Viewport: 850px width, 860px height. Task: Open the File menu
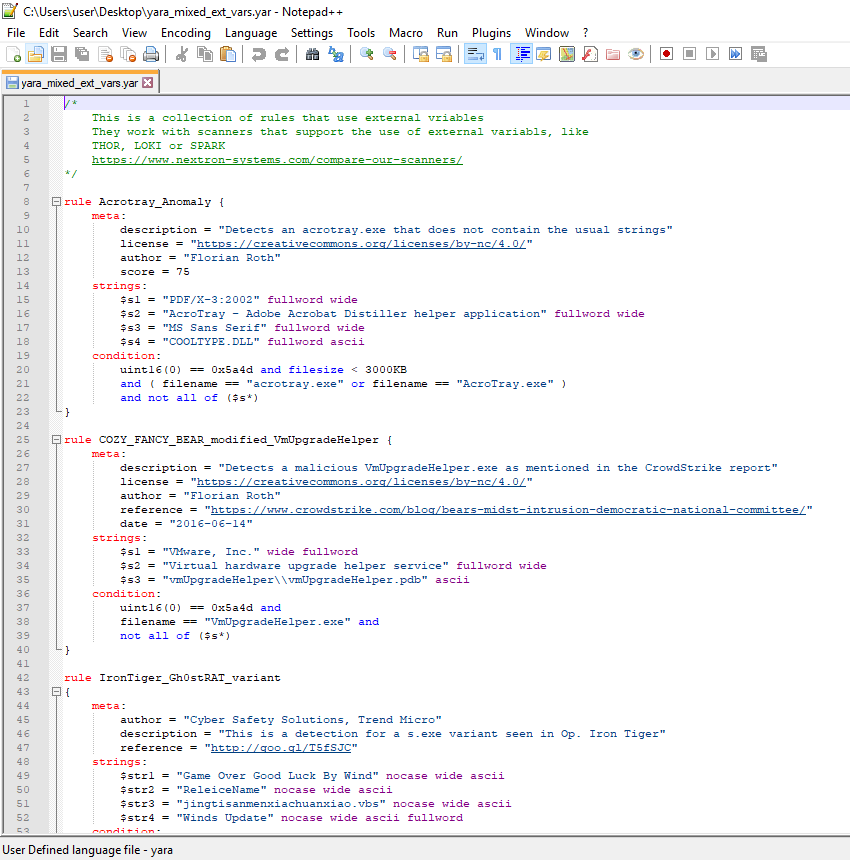click(16, 33)
